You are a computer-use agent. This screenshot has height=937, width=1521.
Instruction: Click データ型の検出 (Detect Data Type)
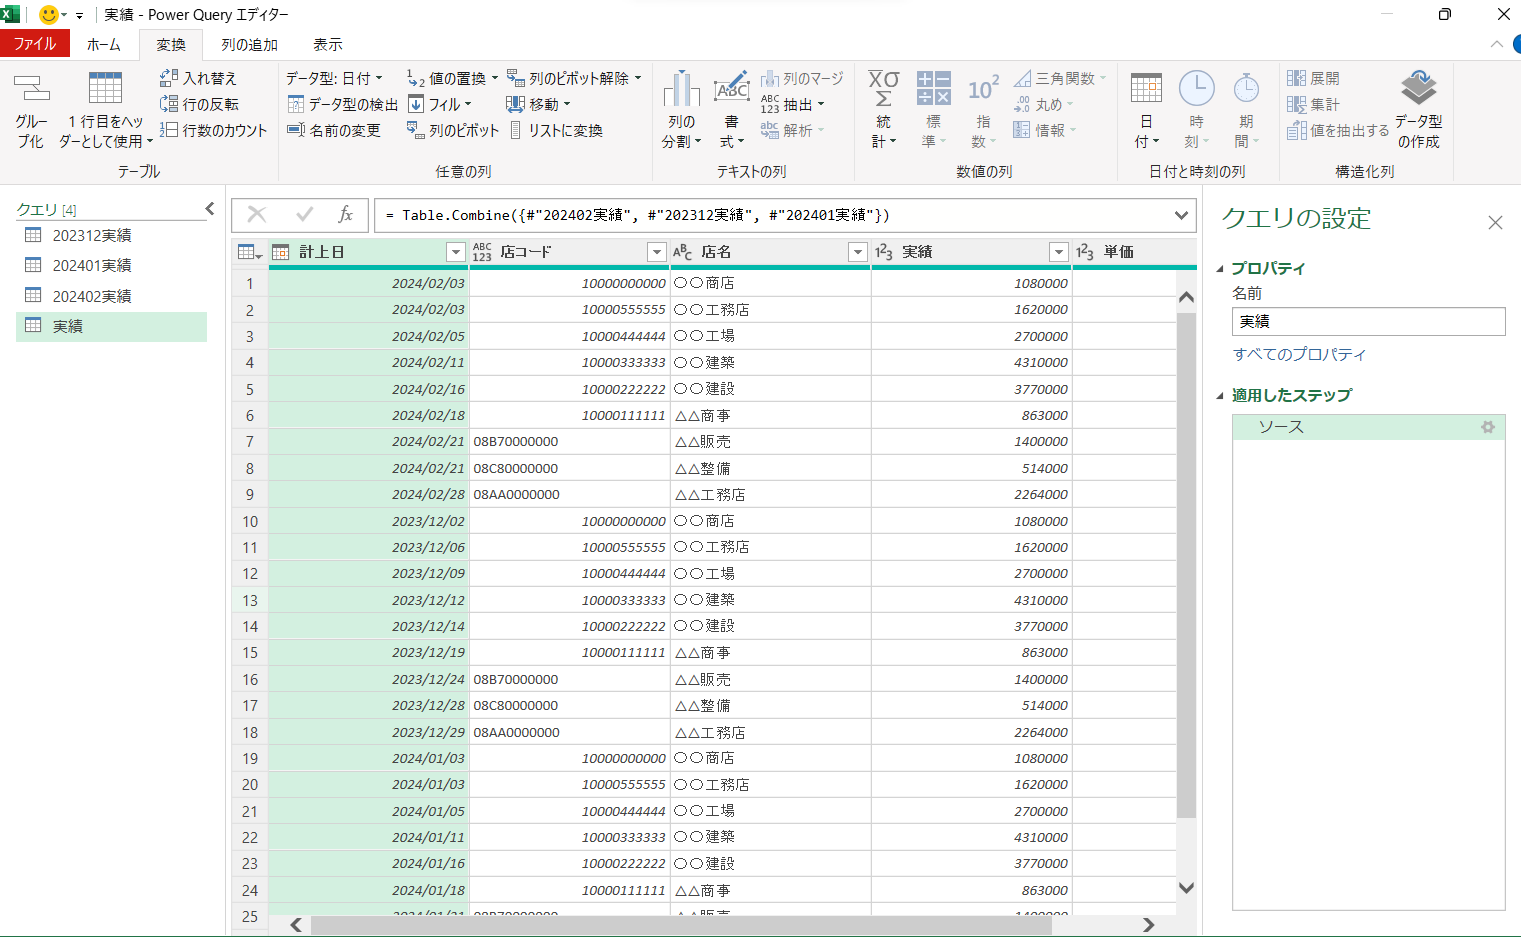[342, 104]
